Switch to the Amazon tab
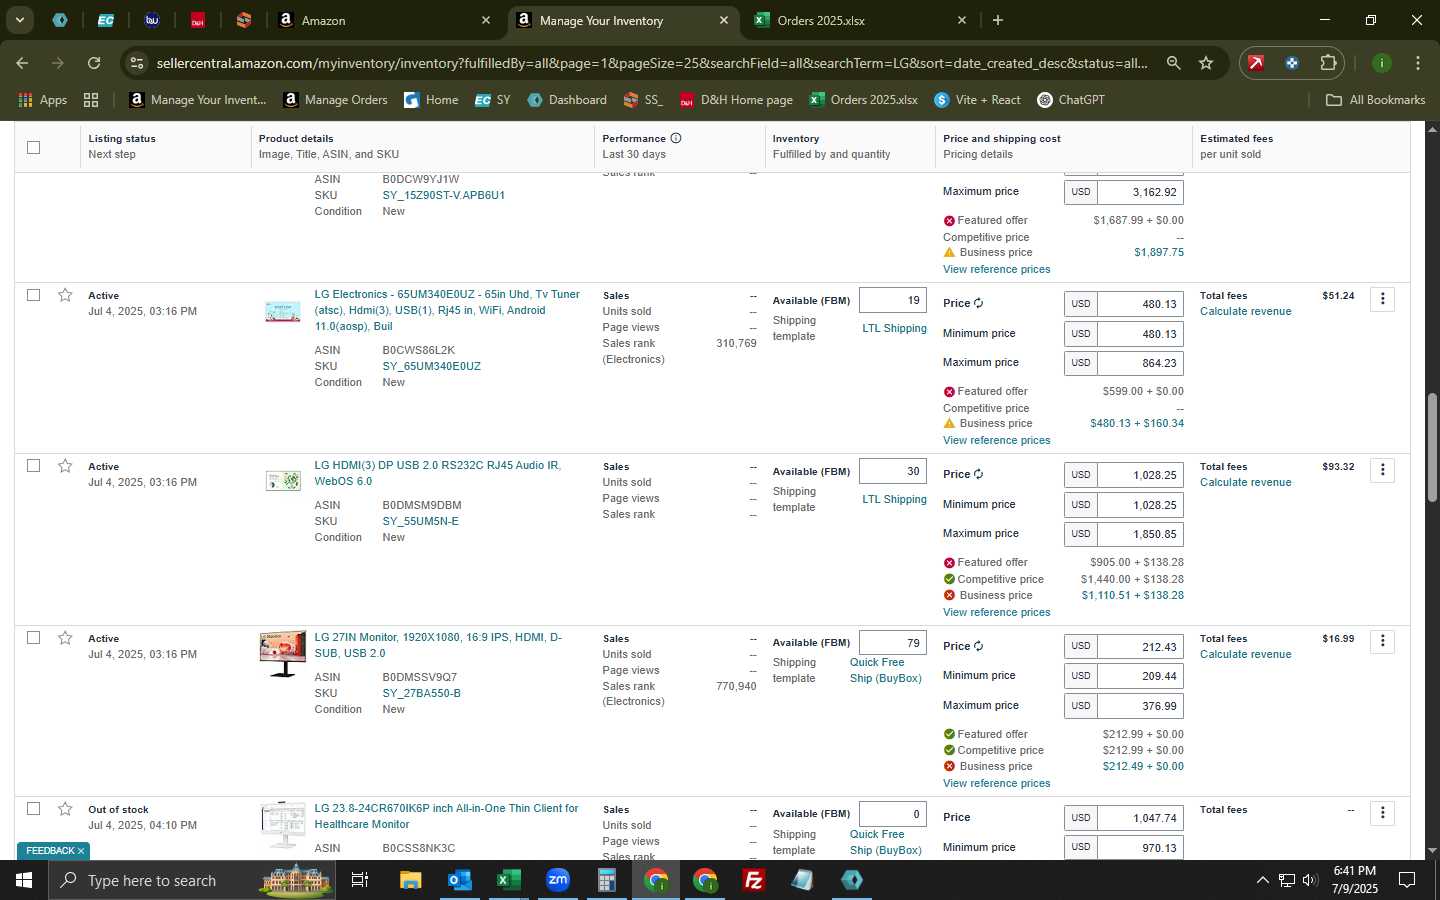Viewport: 1440px width, 900px height. pos(385,20)
